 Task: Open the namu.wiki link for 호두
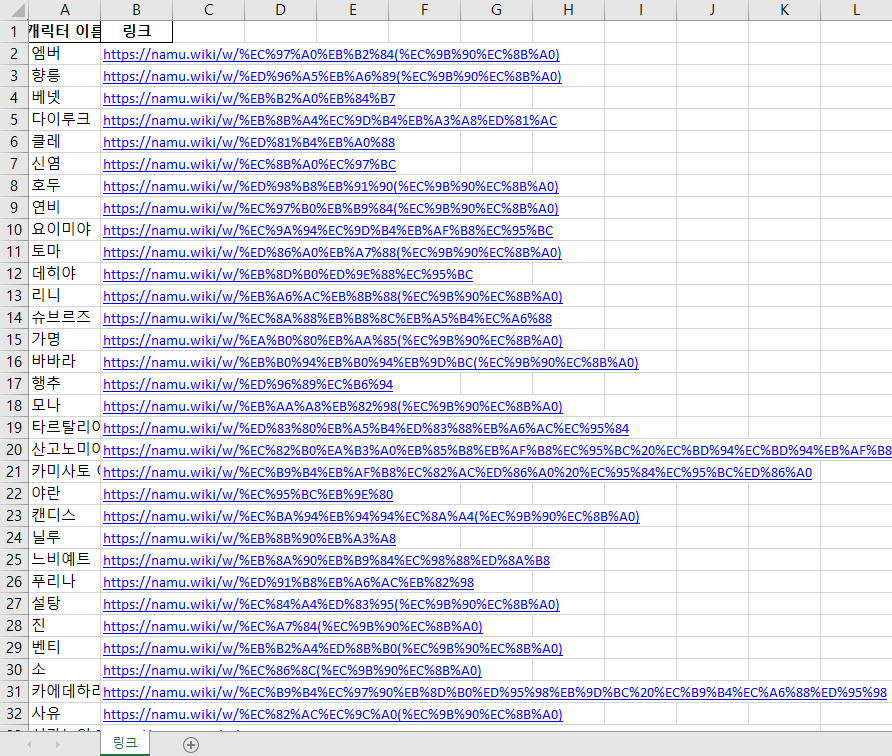pos(331,187)
